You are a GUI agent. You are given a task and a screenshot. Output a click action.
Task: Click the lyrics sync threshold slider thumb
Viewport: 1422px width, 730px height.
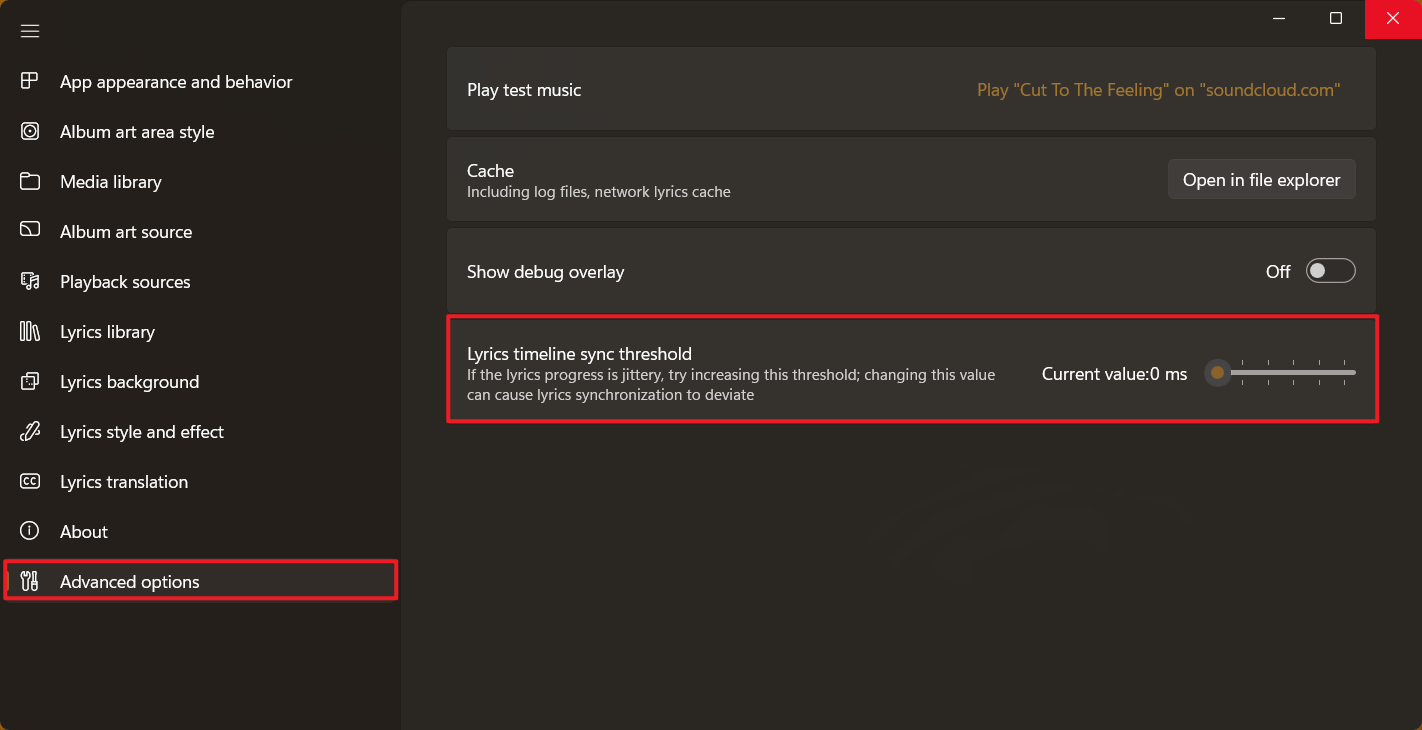(1217, 373)
